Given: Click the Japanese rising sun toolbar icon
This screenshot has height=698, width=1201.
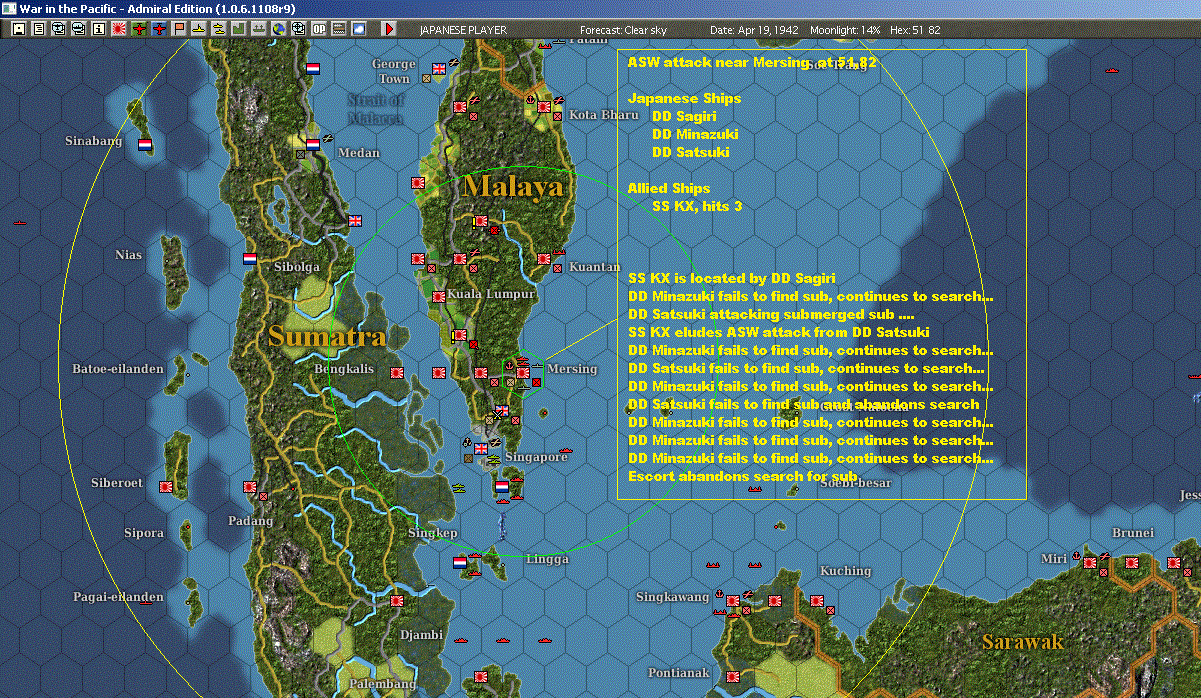Looking at the screenshot, I should [118, 29].
